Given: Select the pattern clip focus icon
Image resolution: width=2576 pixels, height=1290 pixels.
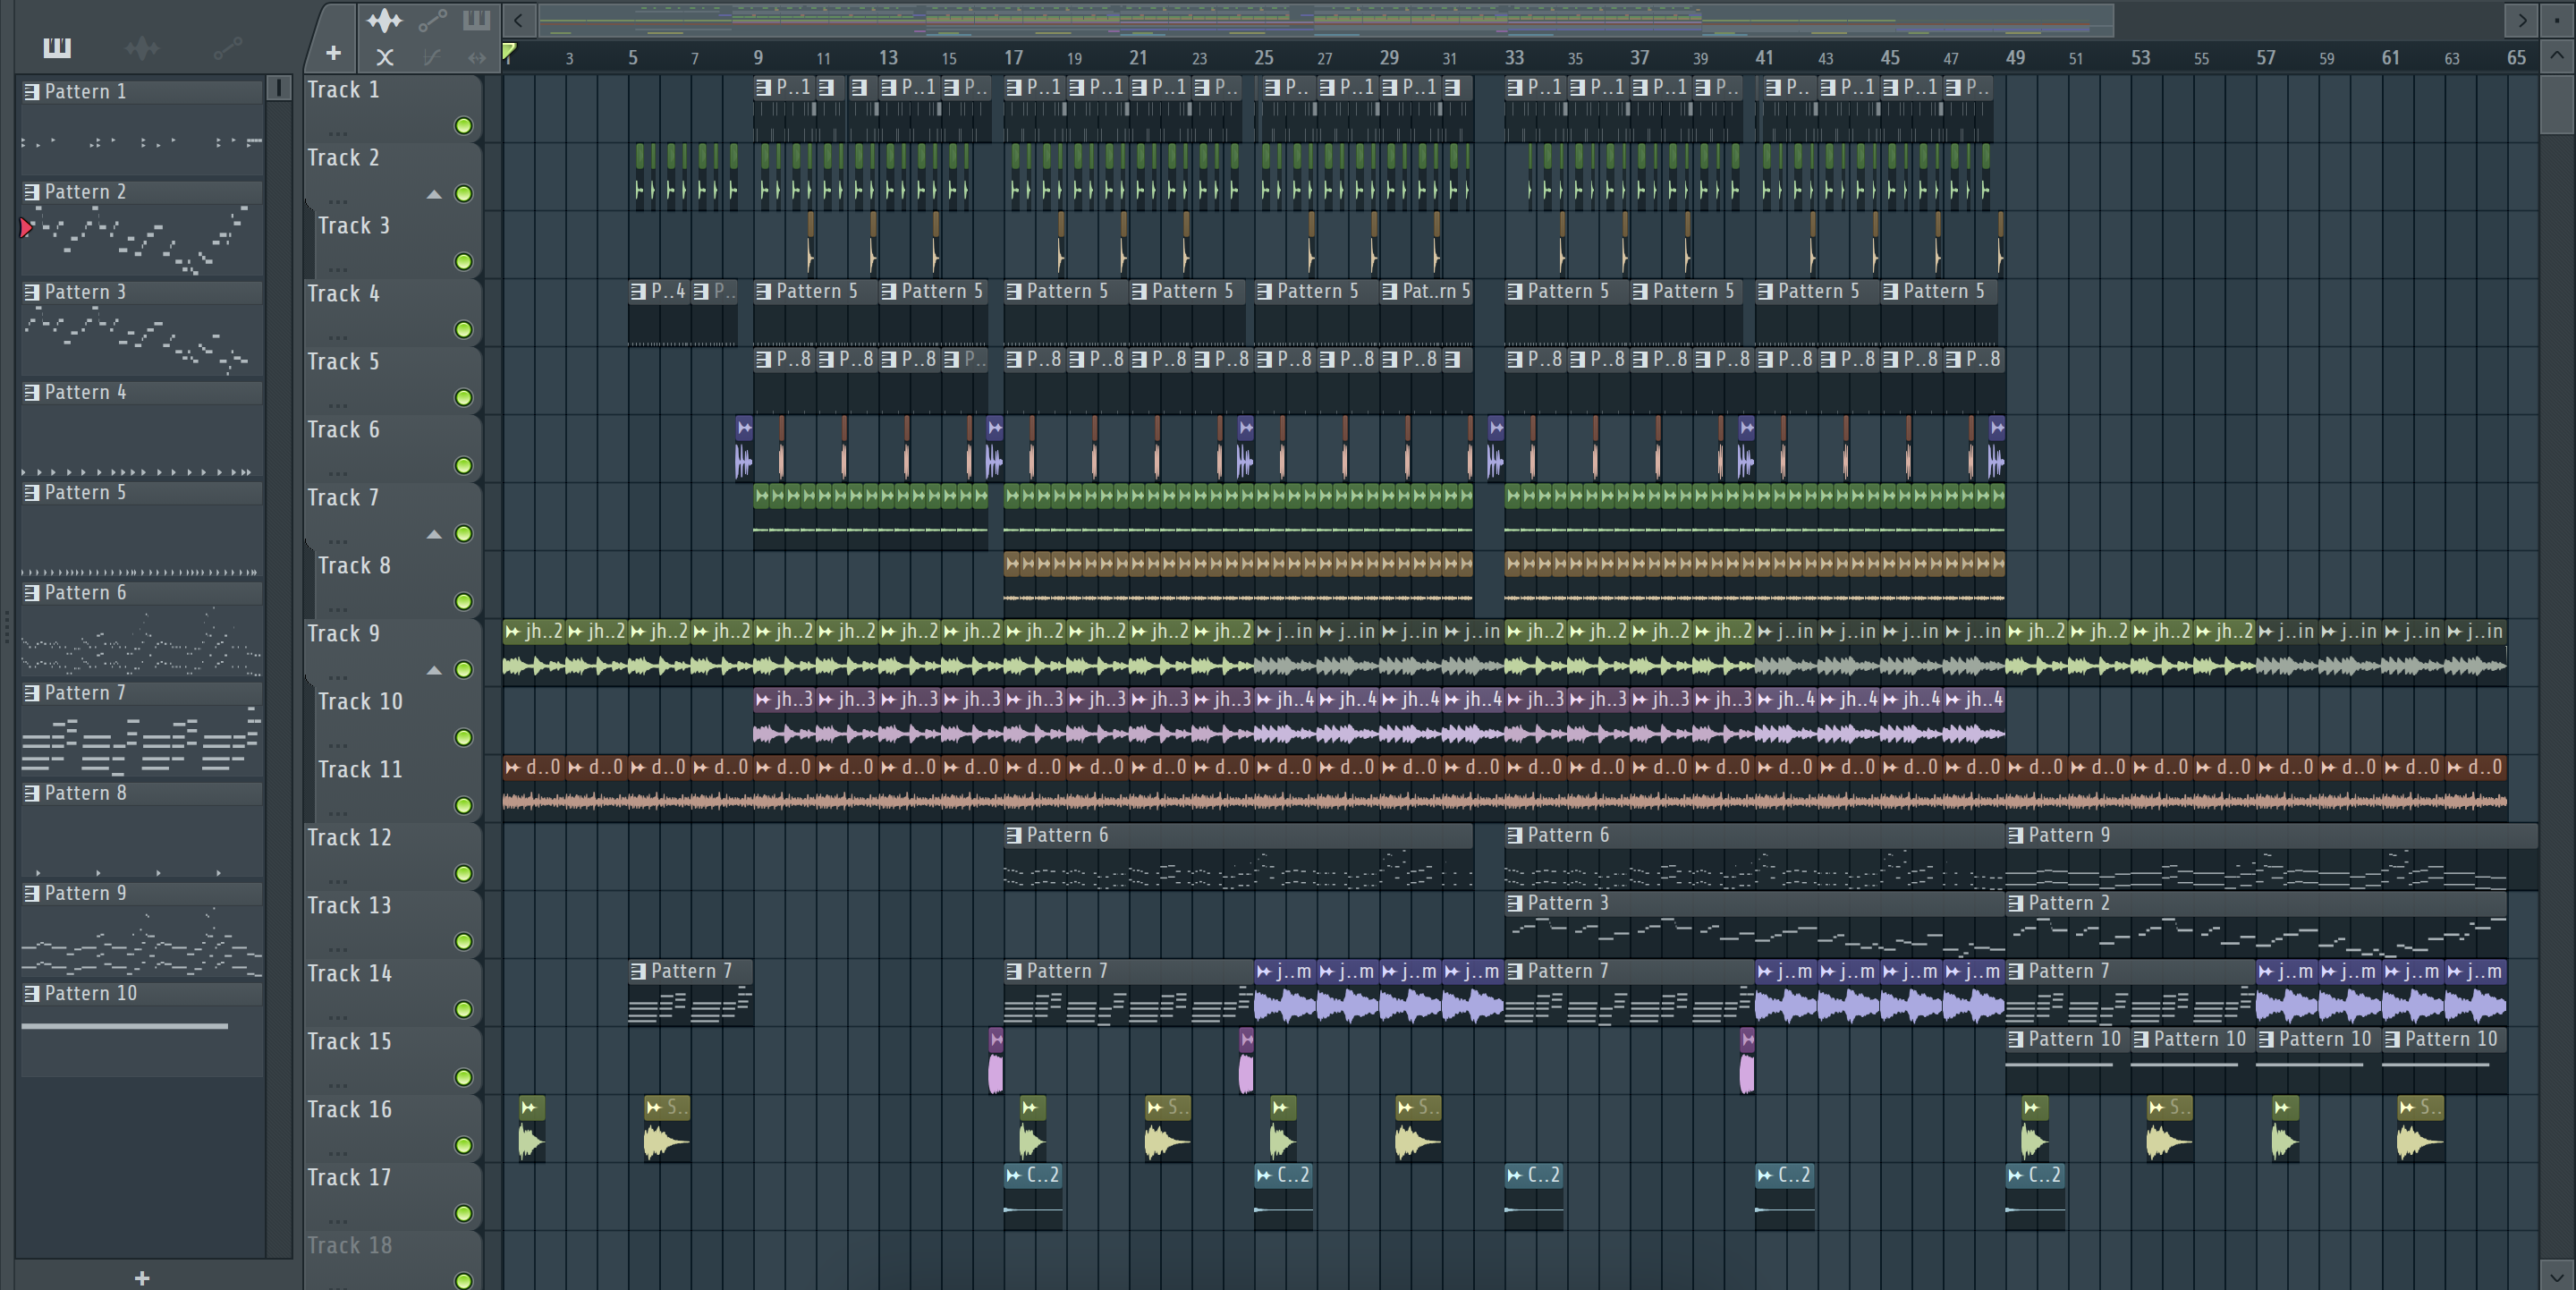Looking at the screenshot, I should [477, 20].
